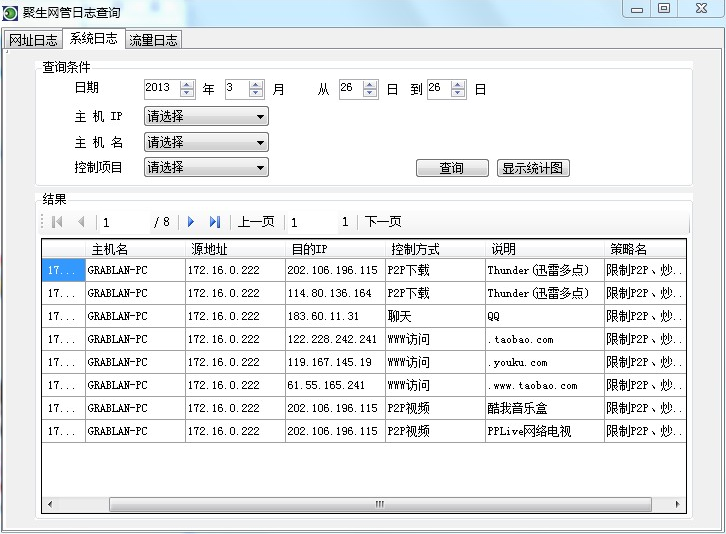Click the .taobao.com cell
This screenshot has height=534, width=726.
tap(544, 339)
